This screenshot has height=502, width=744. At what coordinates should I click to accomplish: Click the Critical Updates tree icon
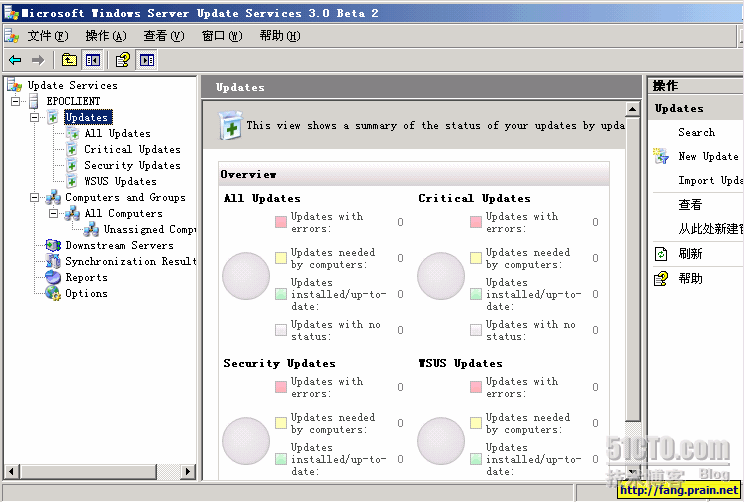click(x=72, y=149)
